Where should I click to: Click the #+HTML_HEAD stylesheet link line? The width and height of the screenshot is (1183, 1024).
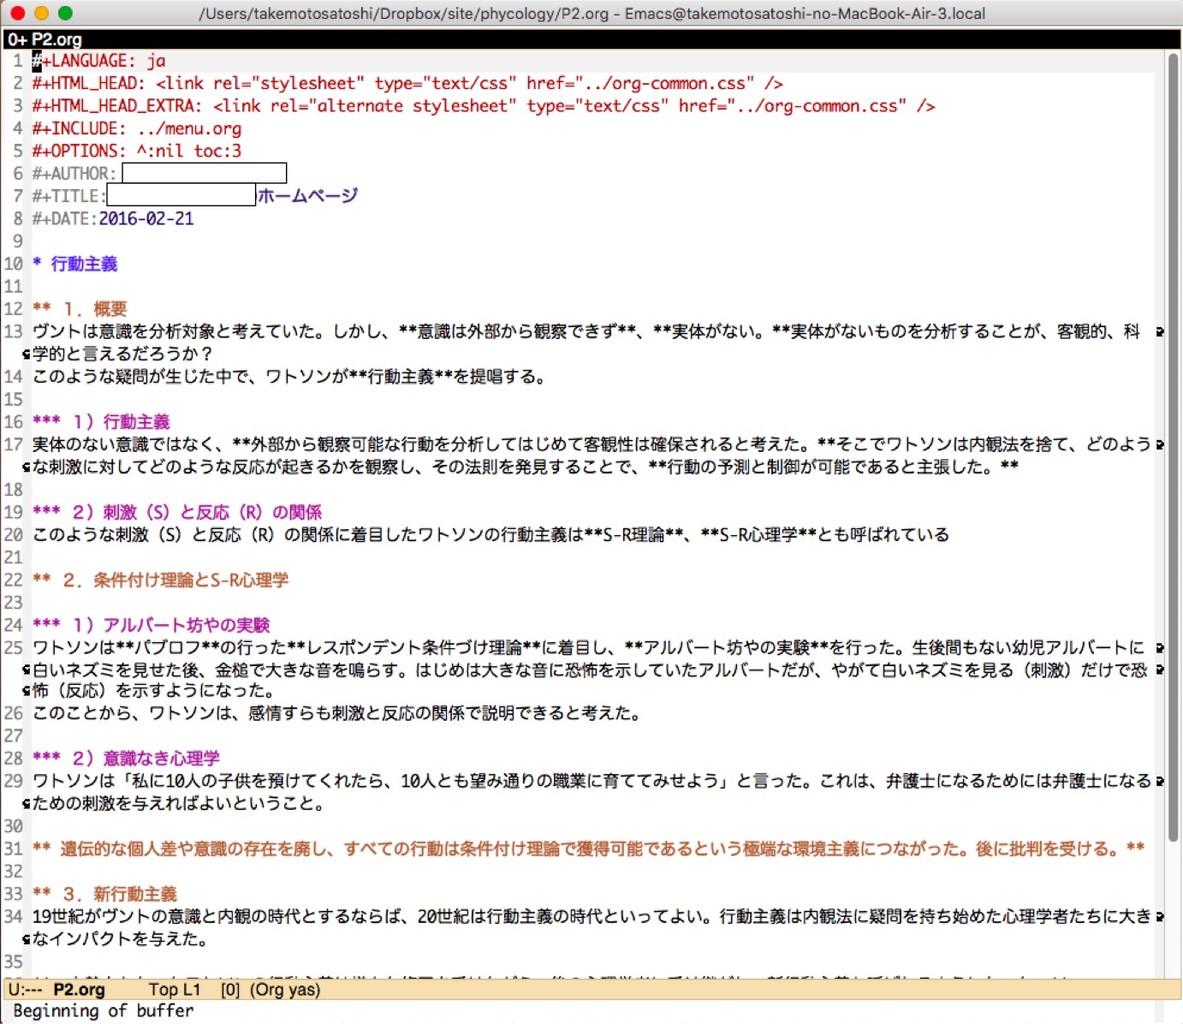tap(407, 83)
